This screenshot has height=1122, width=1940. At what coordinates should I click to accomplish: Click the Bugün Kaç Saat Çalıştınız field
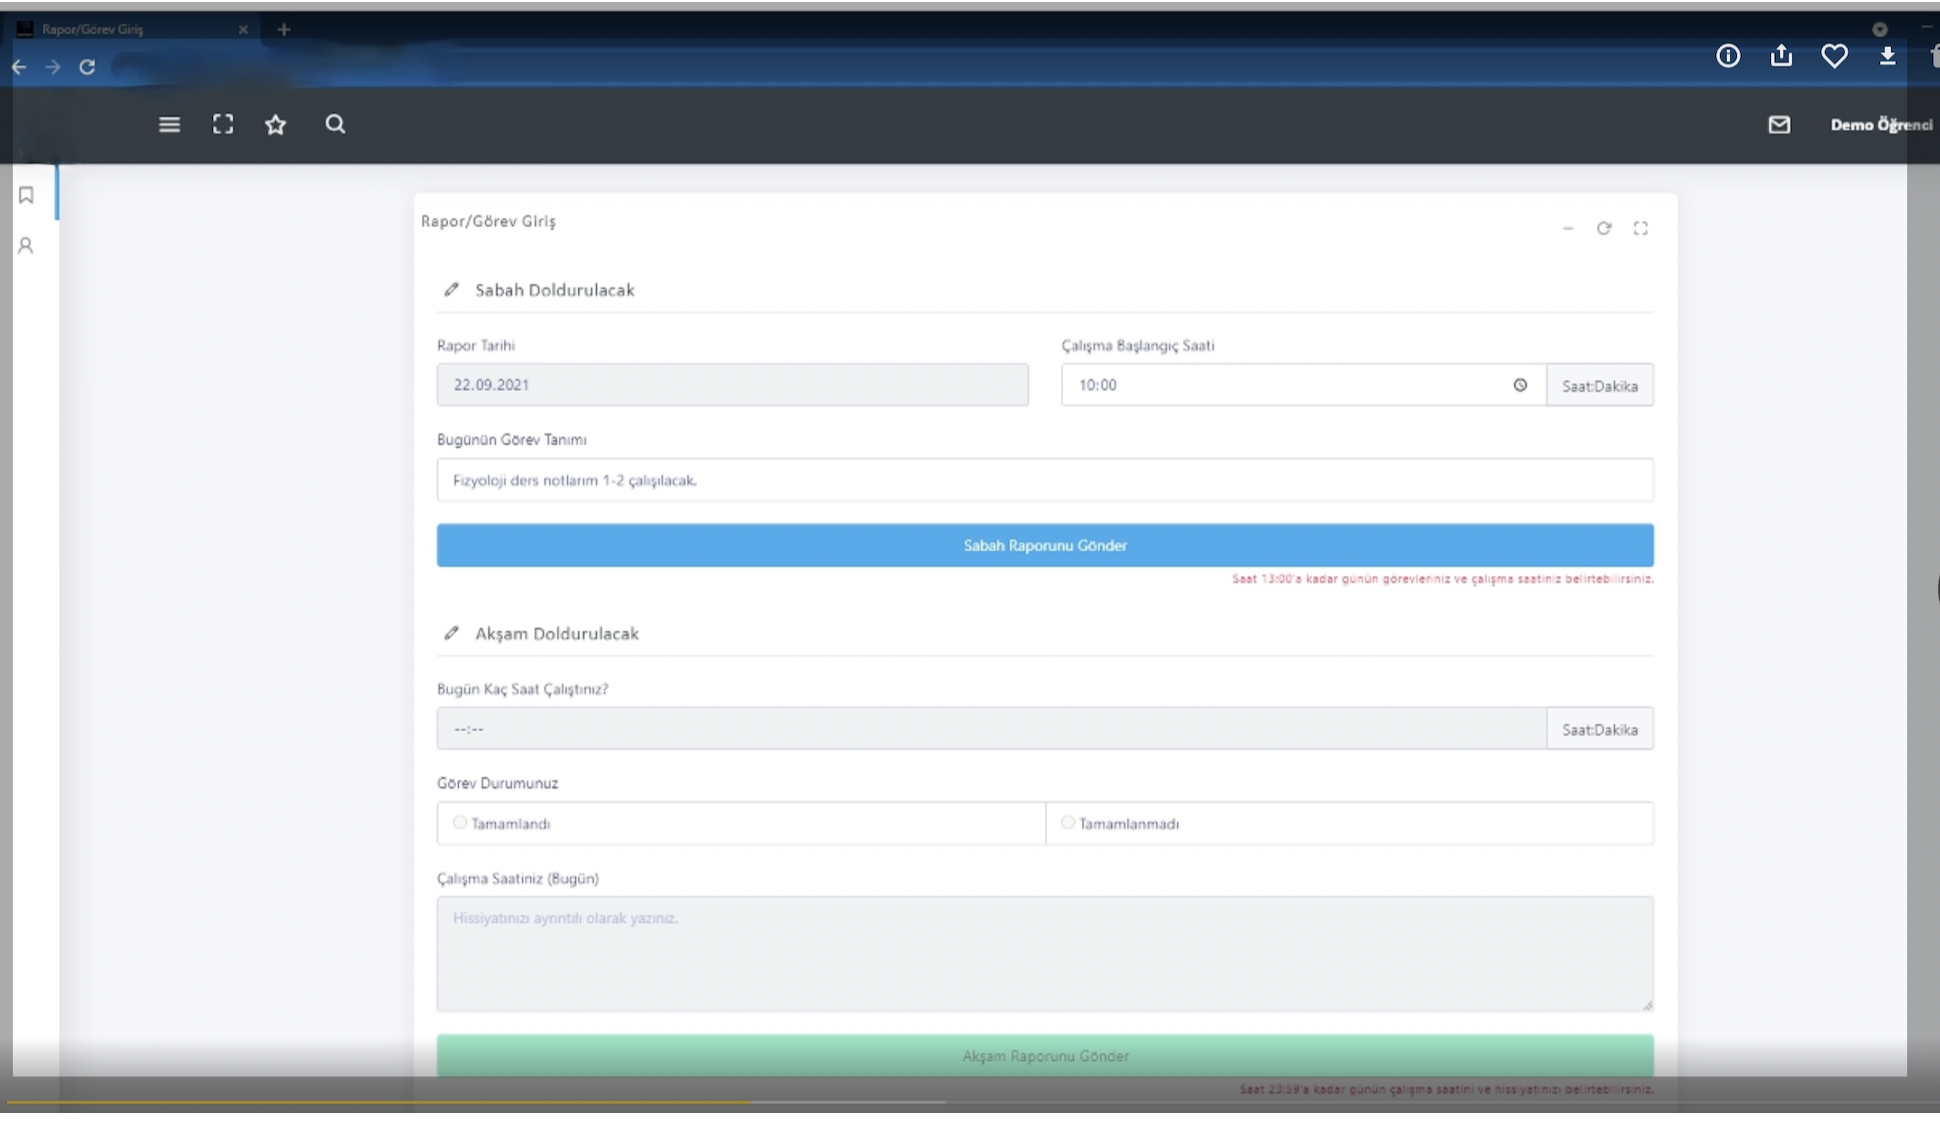coord(991,729)
